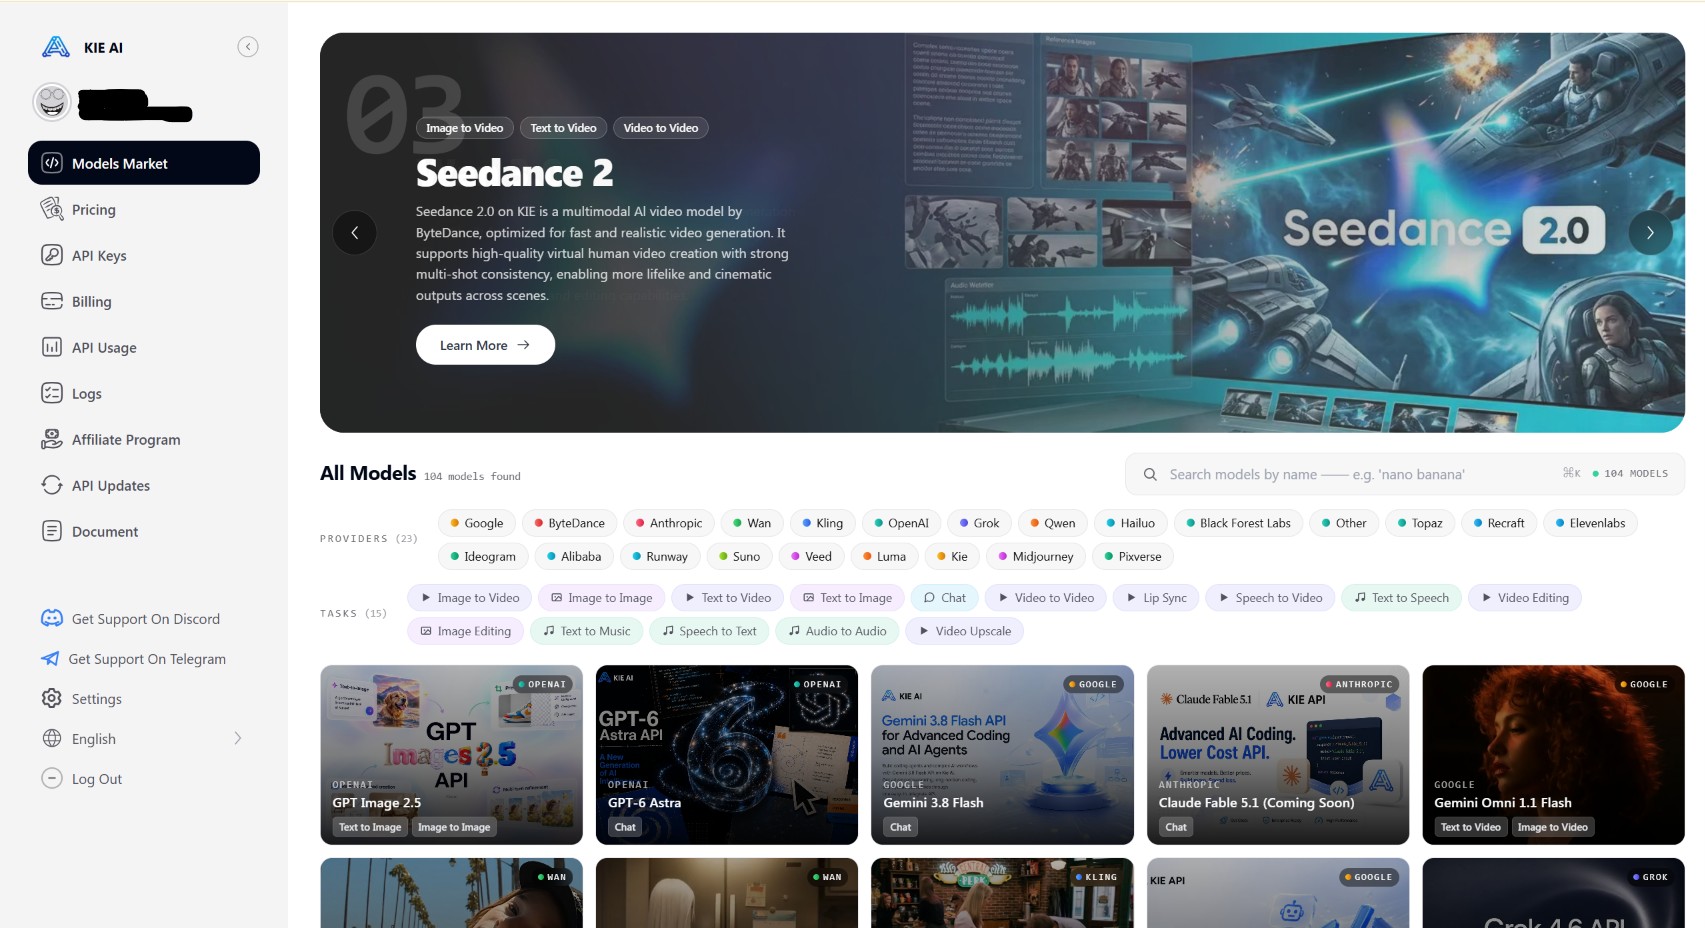The width and height of the screenshot is (1705, 928).
Task: Open Models Market page
Action: pyautogui.click(x=144, y=163)
